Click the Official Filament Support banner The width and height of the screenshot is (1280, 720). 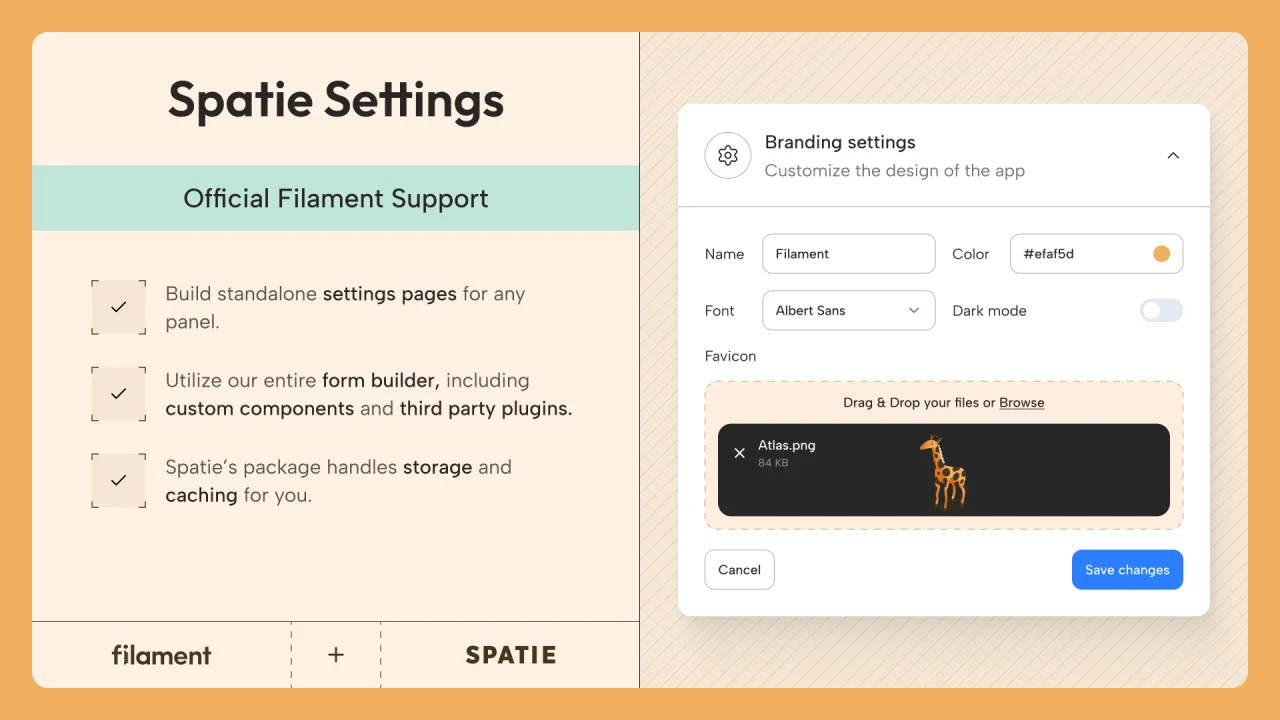click(x=335, y=198)
